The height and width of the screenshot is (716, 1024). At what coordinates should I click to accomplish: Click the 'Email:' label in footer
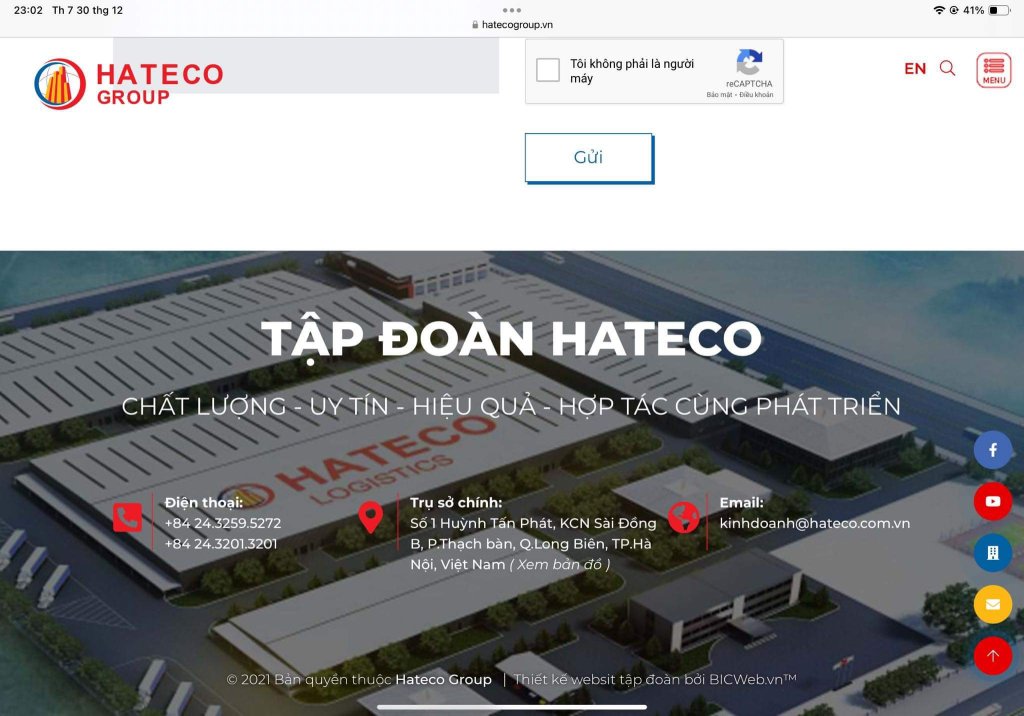pyautogui.click(x=741, y=502)
